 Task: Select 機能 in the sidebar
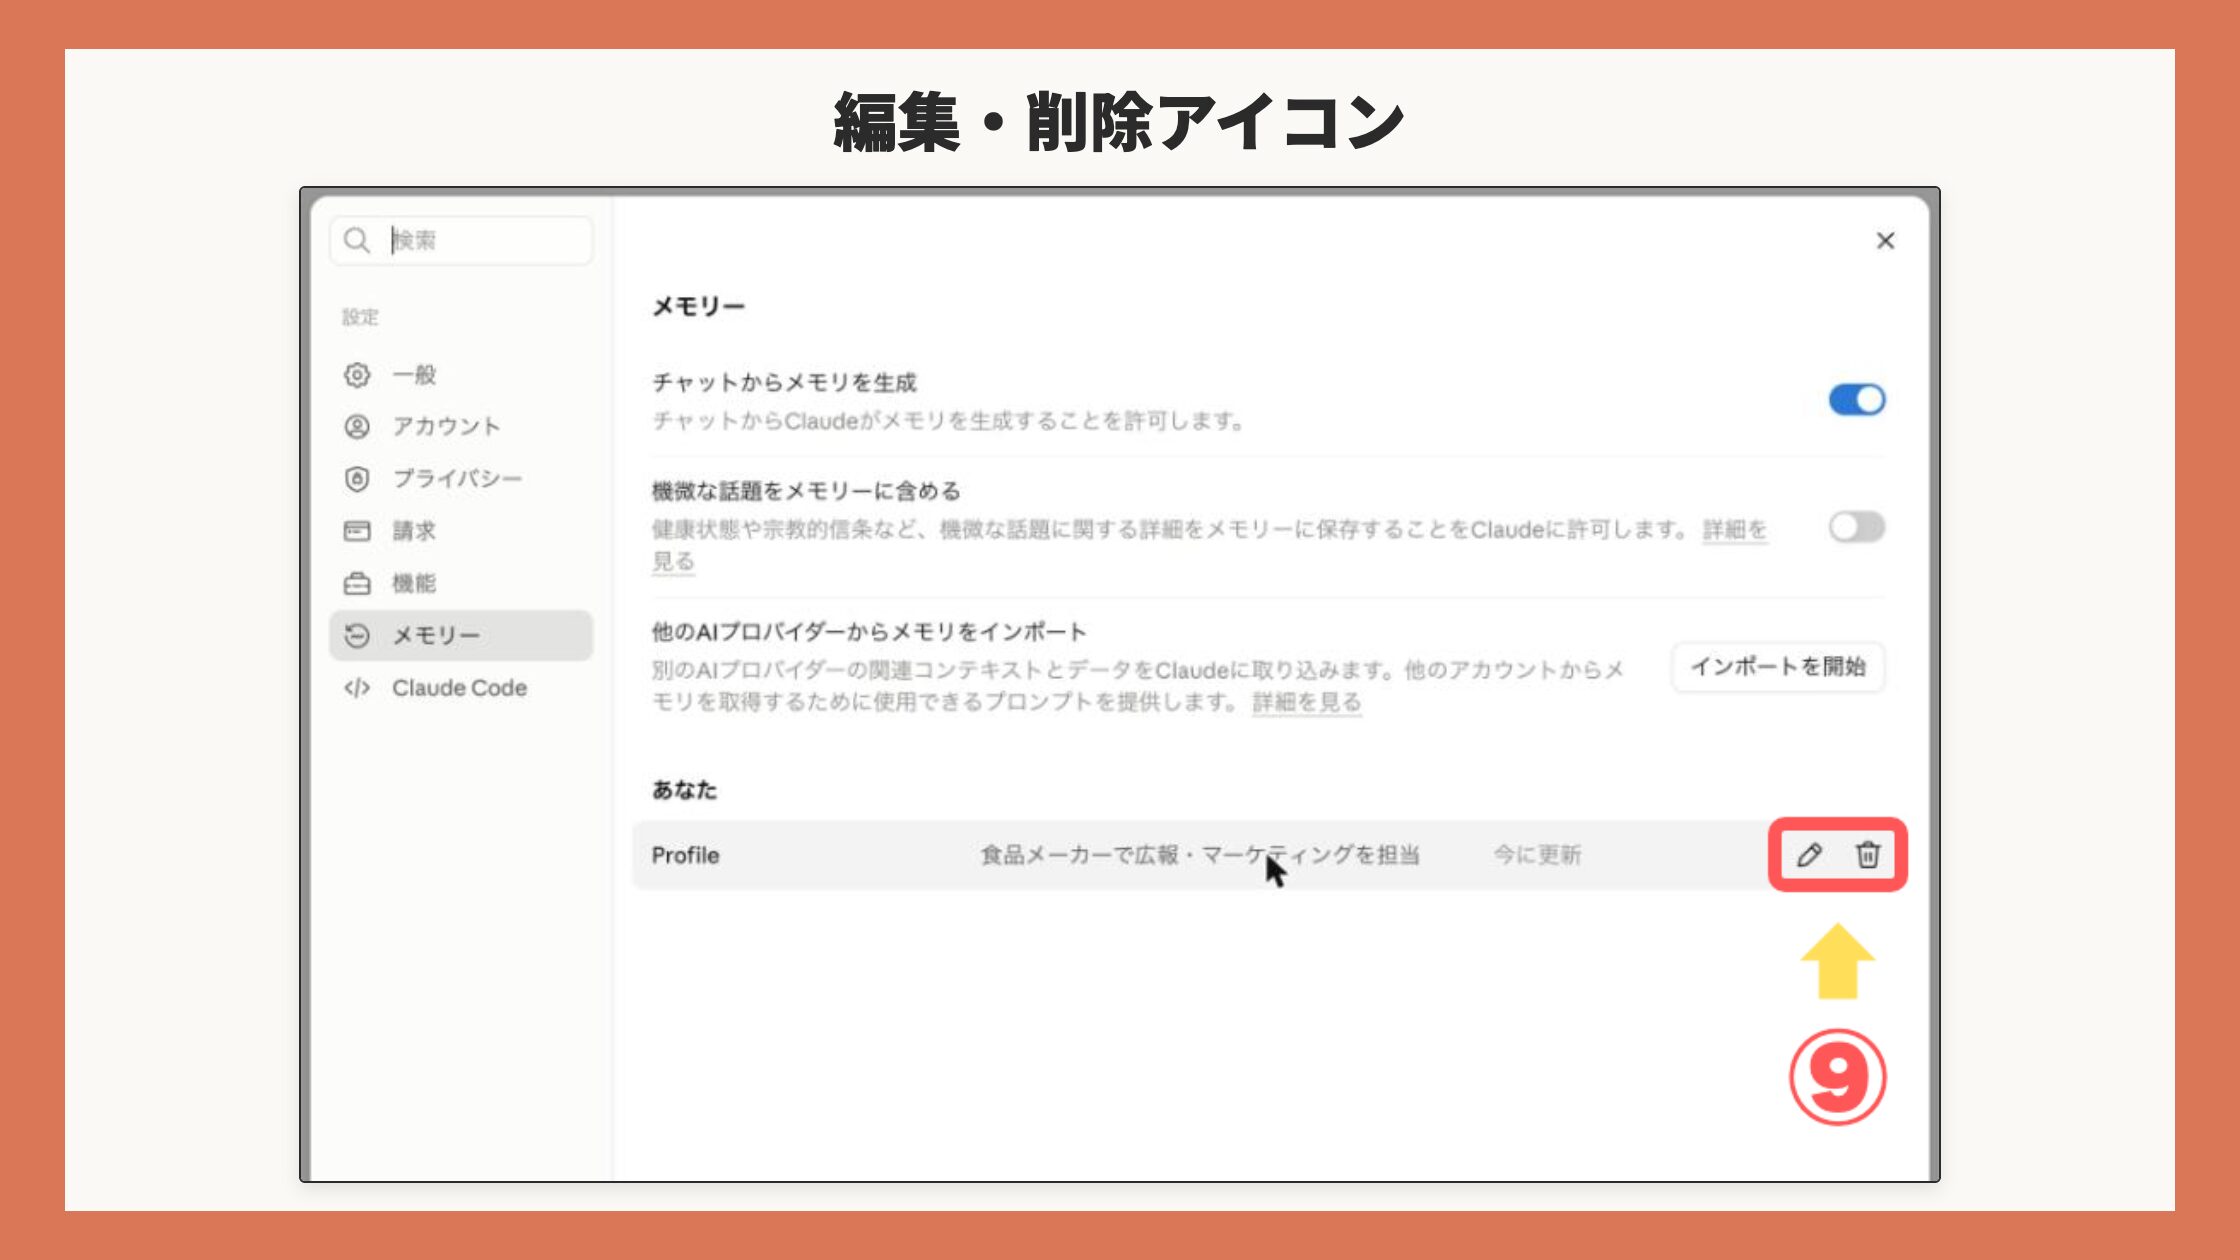461,583
